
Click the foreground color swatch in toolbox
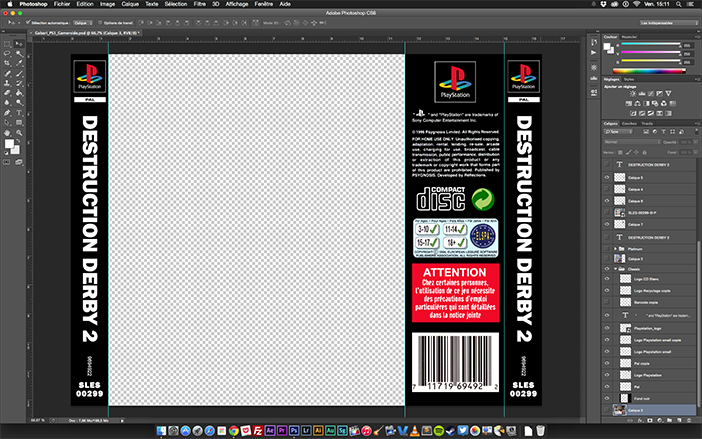point(9,144)
